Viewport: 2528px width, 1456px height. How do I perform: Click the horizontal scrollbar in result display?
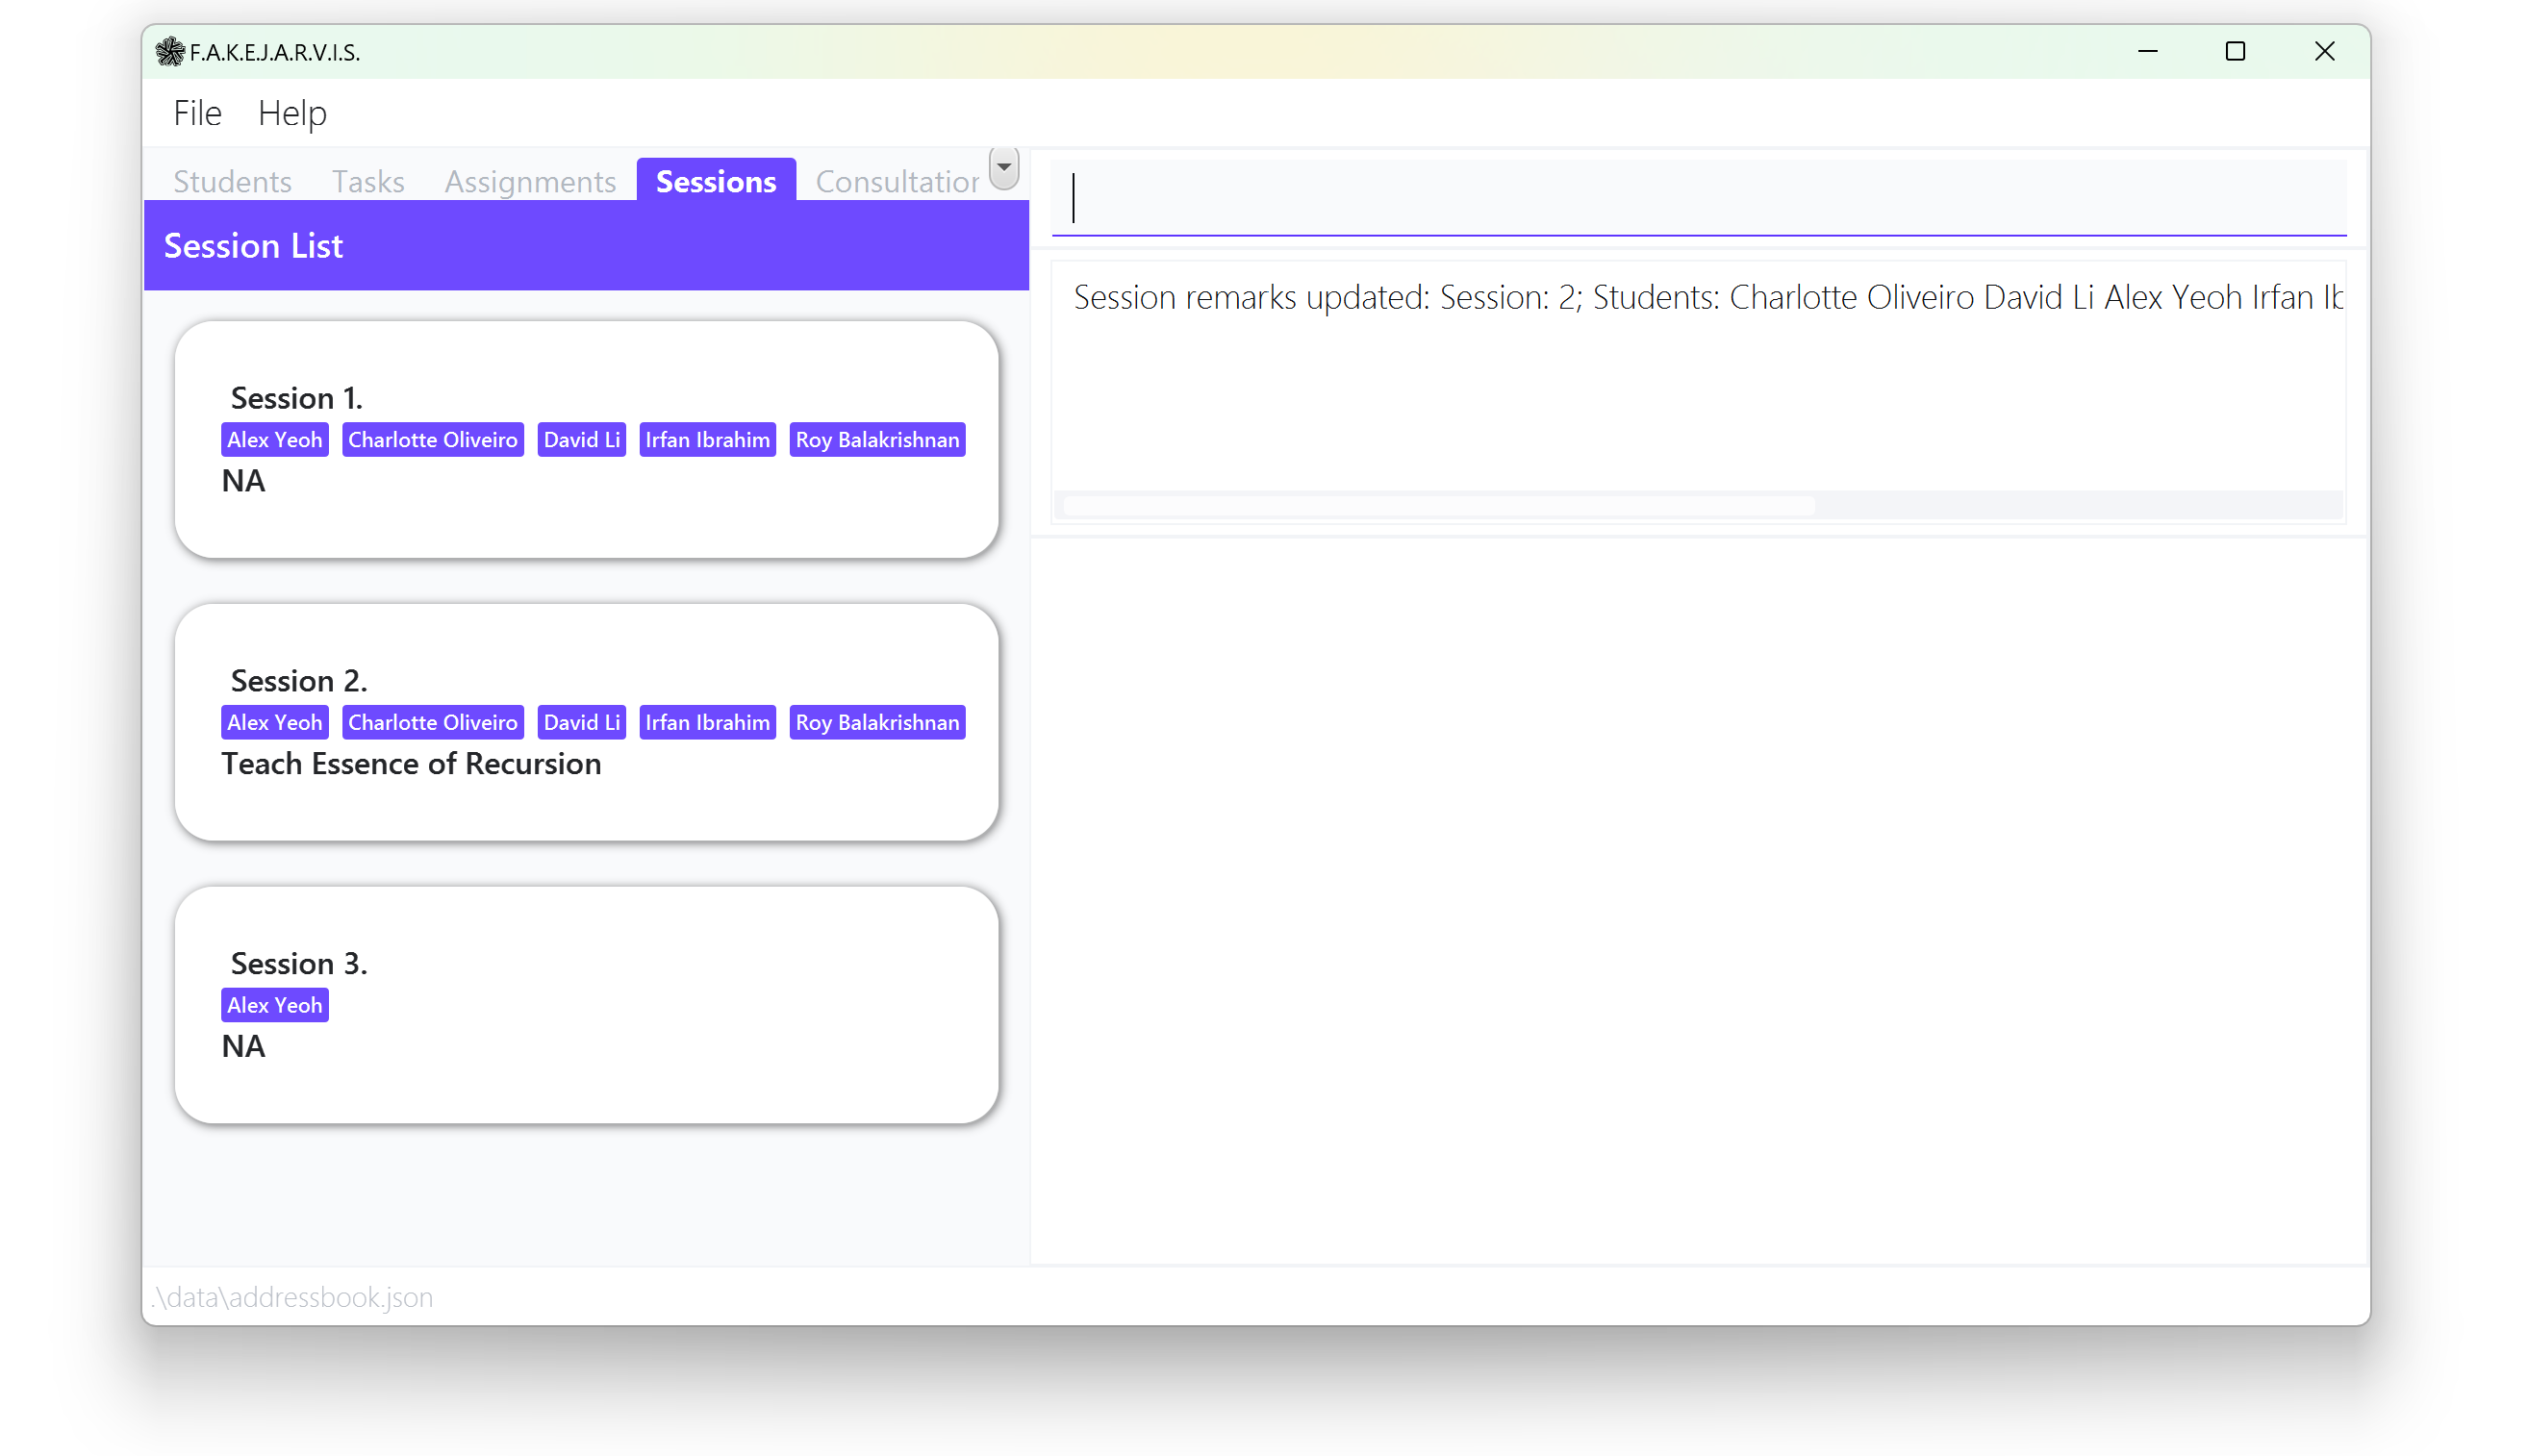(x=1440, y=505)
